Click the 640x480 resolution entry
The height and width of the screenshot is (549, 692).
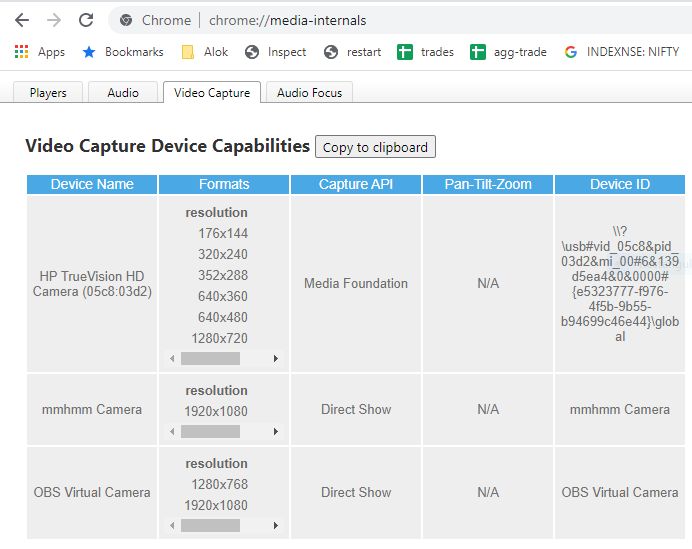(x=223, y=317)
